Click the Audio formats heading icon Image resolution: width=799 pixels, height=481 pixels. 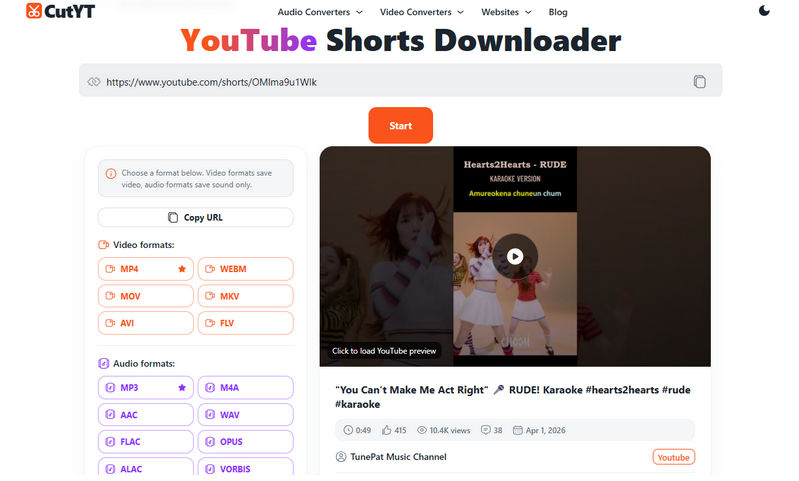point(103,364)
